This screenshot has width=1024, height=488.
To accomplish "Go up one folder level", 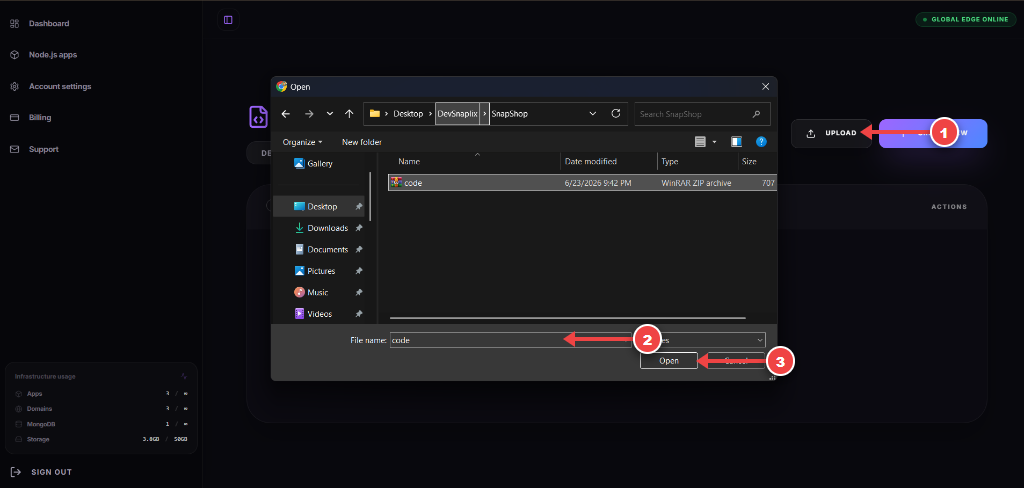I will pyautogui.click(x=349, y=114).
